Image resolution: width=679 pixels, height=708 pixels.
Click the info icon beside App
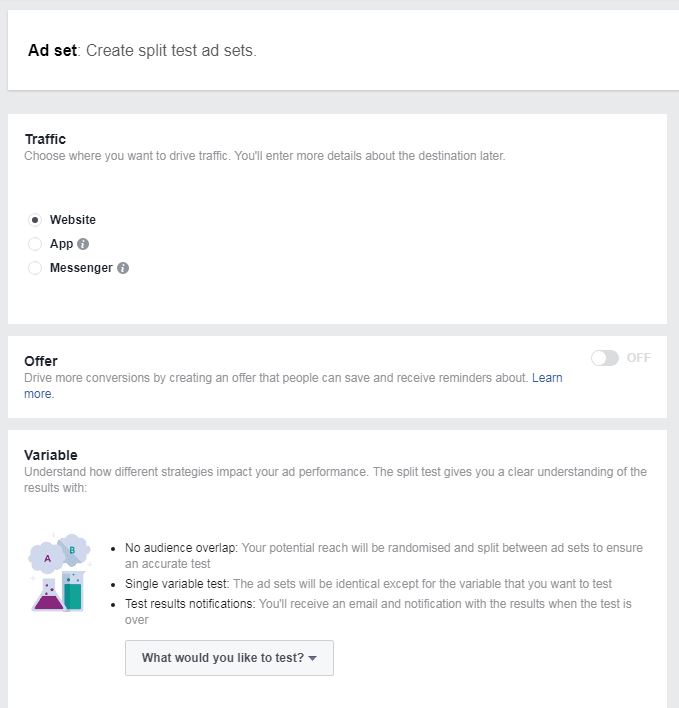tap(83, 244)
